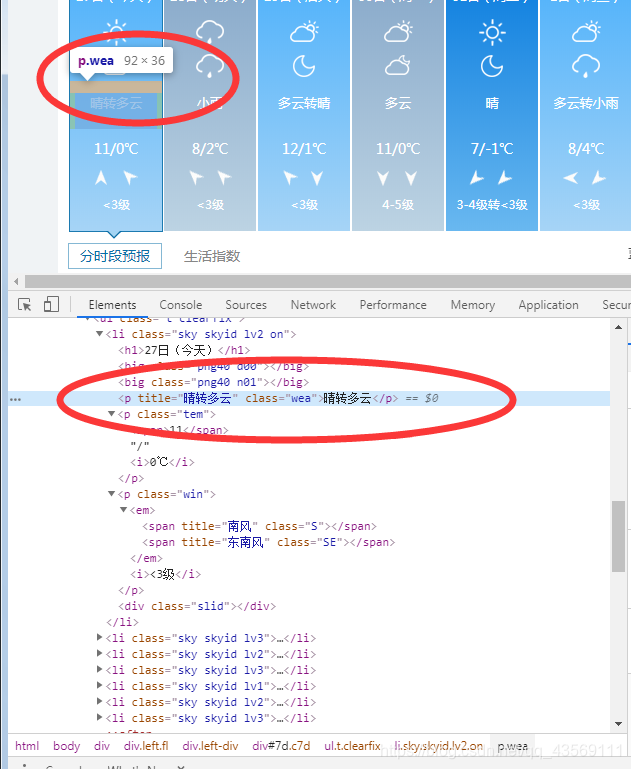The height and width of the screenshot is (769, 631).
Task: Toggle the device toolbar icon
Action: [51, 305]
